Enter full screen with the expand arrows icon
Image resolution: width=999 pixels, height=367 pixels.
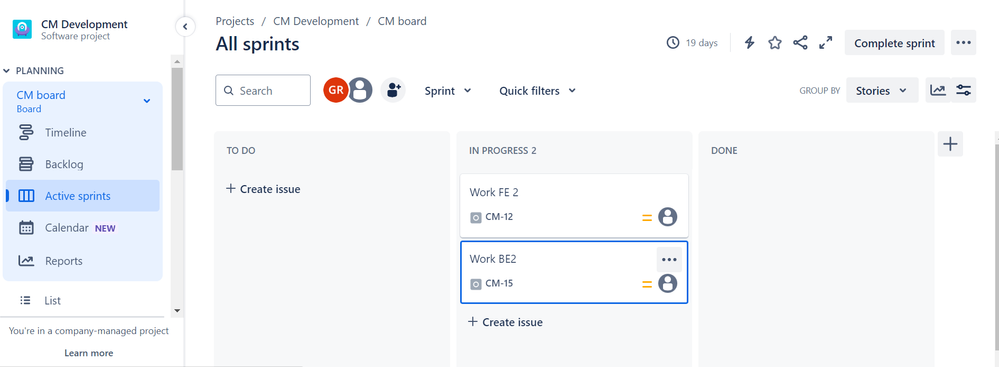[826, 43]
